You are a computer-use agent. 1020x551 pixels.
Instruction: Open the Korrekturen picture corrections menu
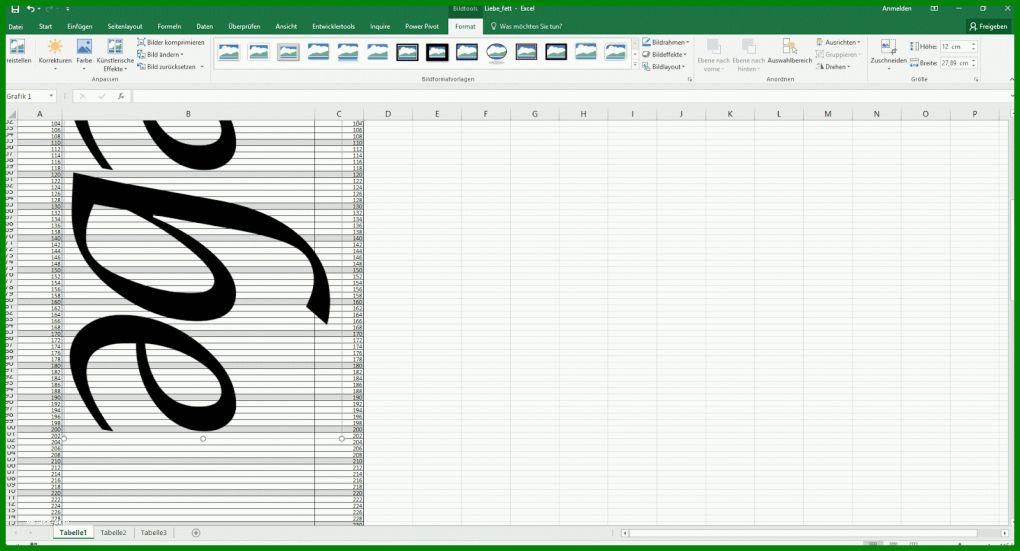pyautogui.click(x=55, y=54)
